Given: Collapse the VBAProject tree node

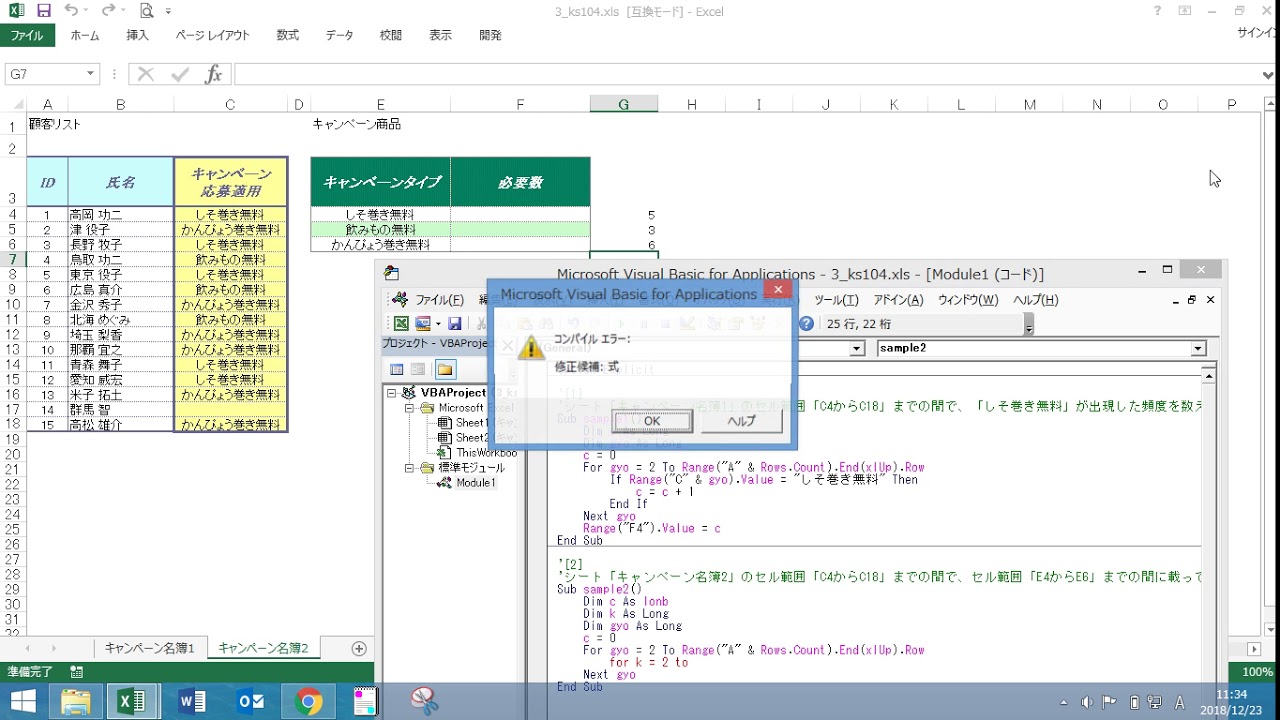Looking at the screenshot, I should coord(394,393).
